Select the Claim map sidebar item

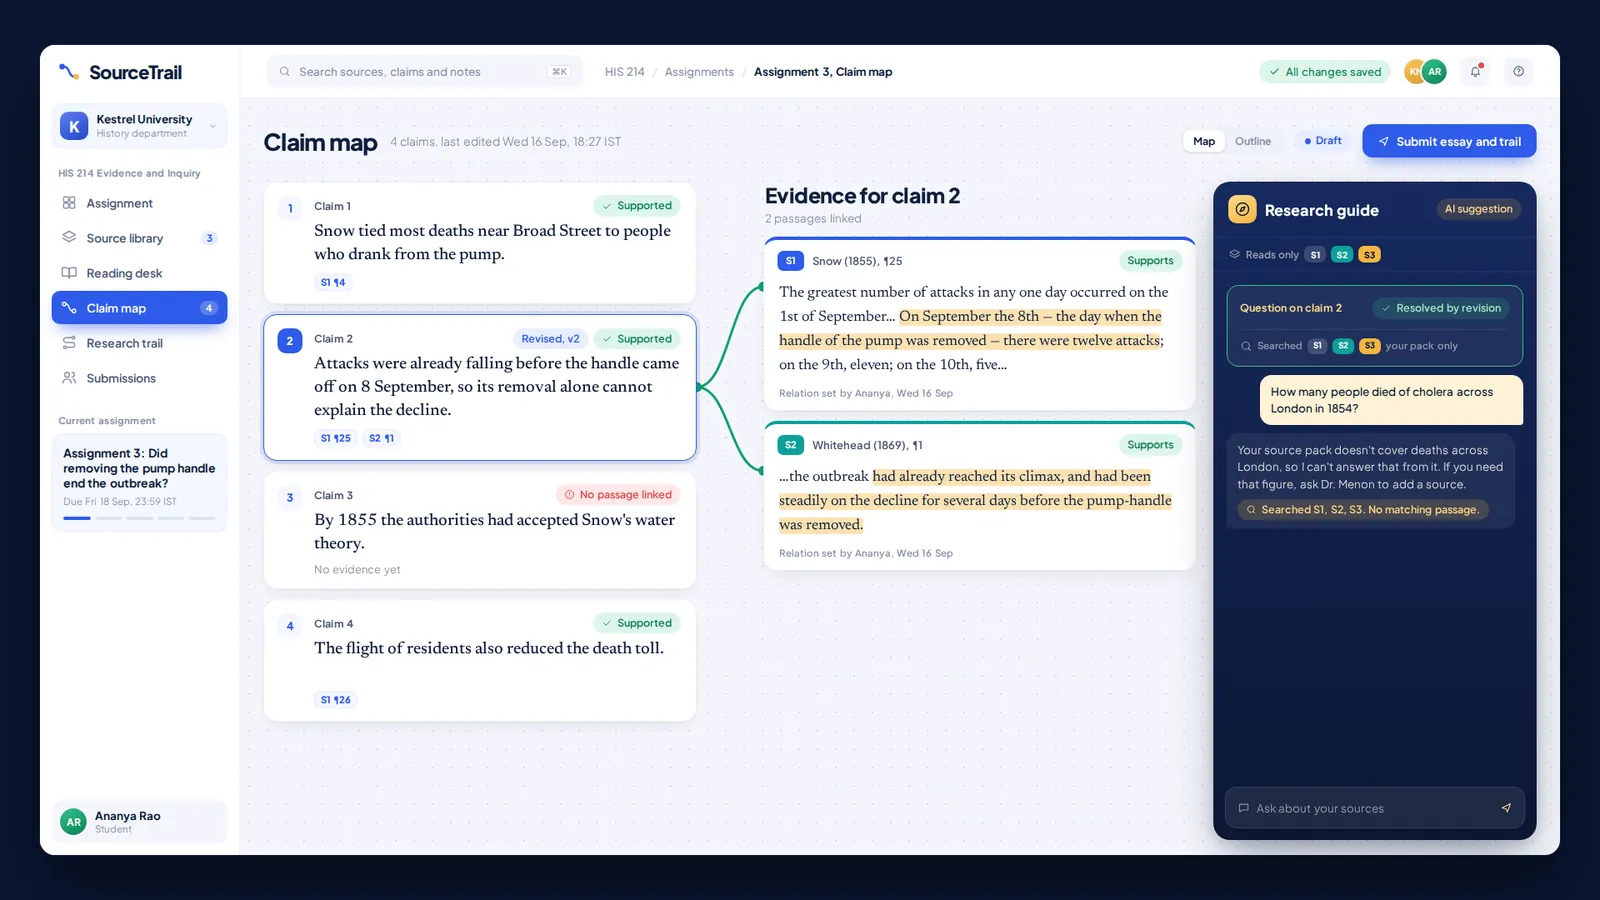pyautogui.click(x=139, y=308)
